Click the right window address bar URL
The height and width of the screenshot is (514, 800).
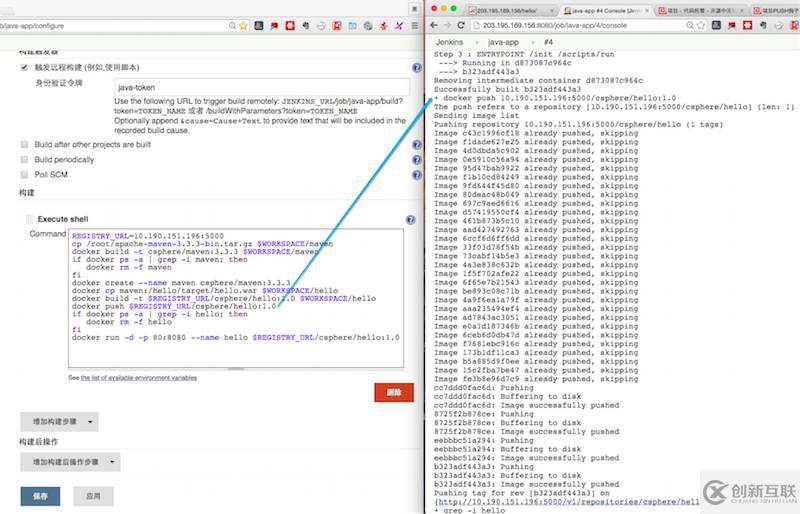555,25
